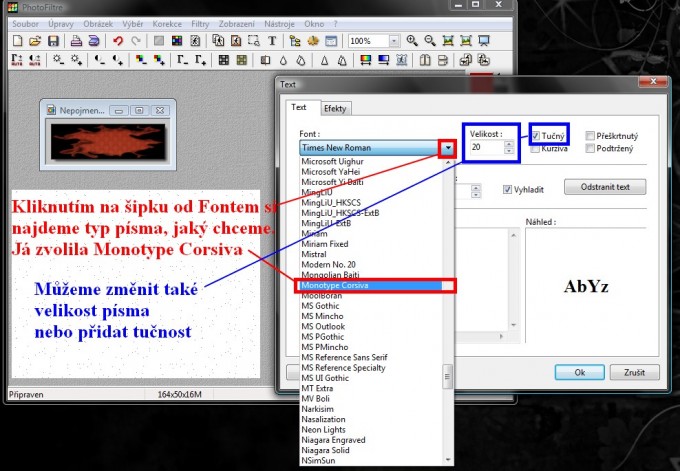
Task: Increase gamma with Gamma plus icon
Action: pyautogui.click(x=200, y=60)
